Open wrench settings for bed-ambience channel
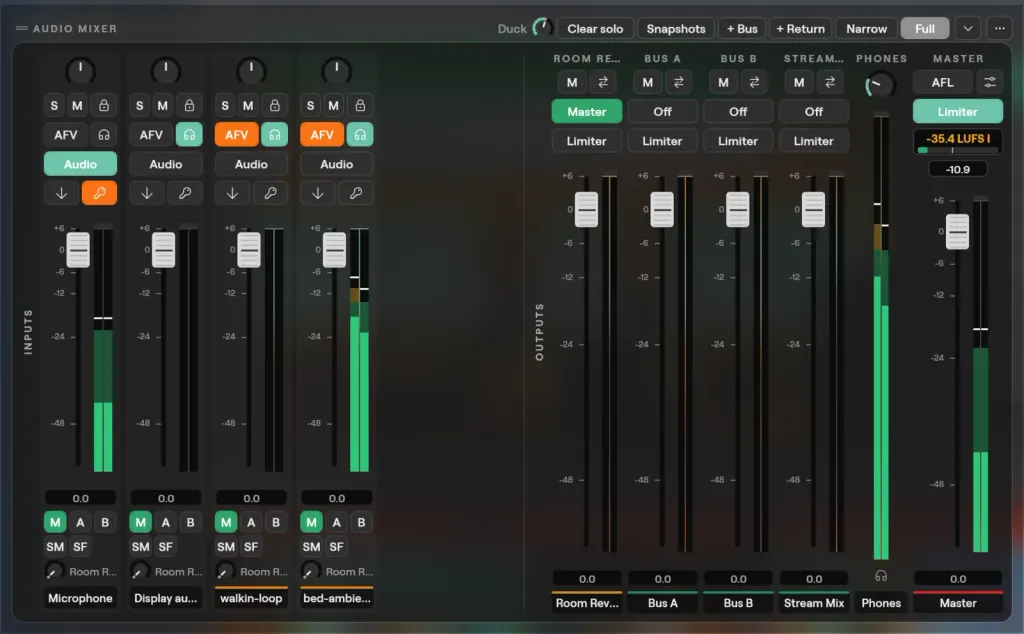The image size is (1024, 634). click(356, 193)
